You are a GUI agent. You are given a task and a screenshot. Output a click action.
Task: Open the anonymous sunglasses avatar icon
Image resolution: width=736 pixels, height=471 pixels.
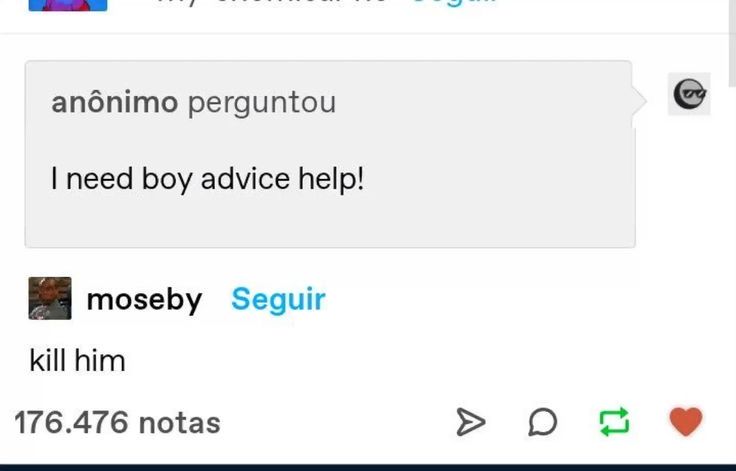pyautogui.click(x=689, y=94)
